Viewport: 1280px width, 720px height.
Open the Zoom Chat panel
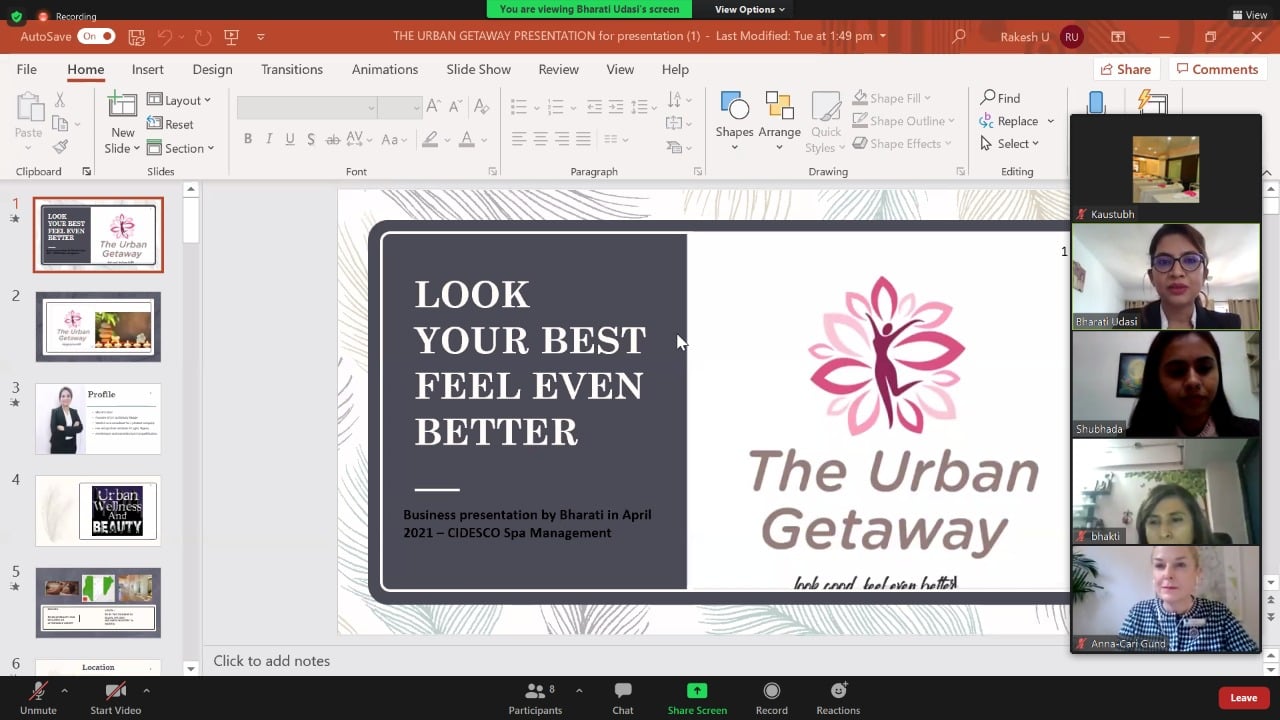tap(622, 691)
